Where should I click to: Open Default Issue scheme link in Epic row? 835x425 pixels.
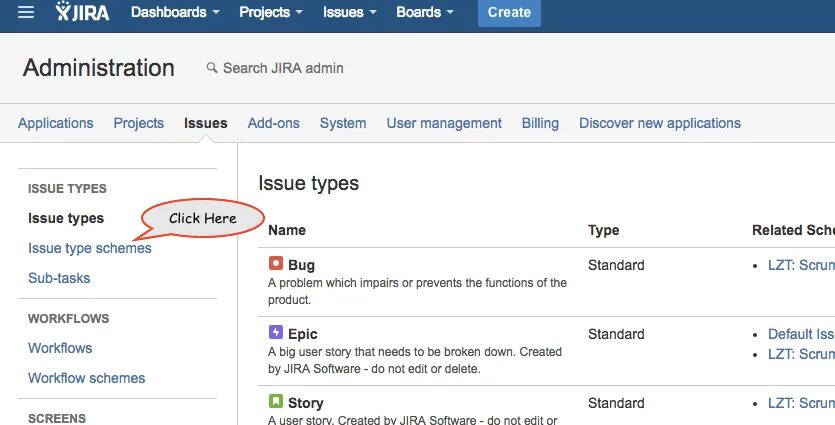pyautogui.click(x=801, y=334)
